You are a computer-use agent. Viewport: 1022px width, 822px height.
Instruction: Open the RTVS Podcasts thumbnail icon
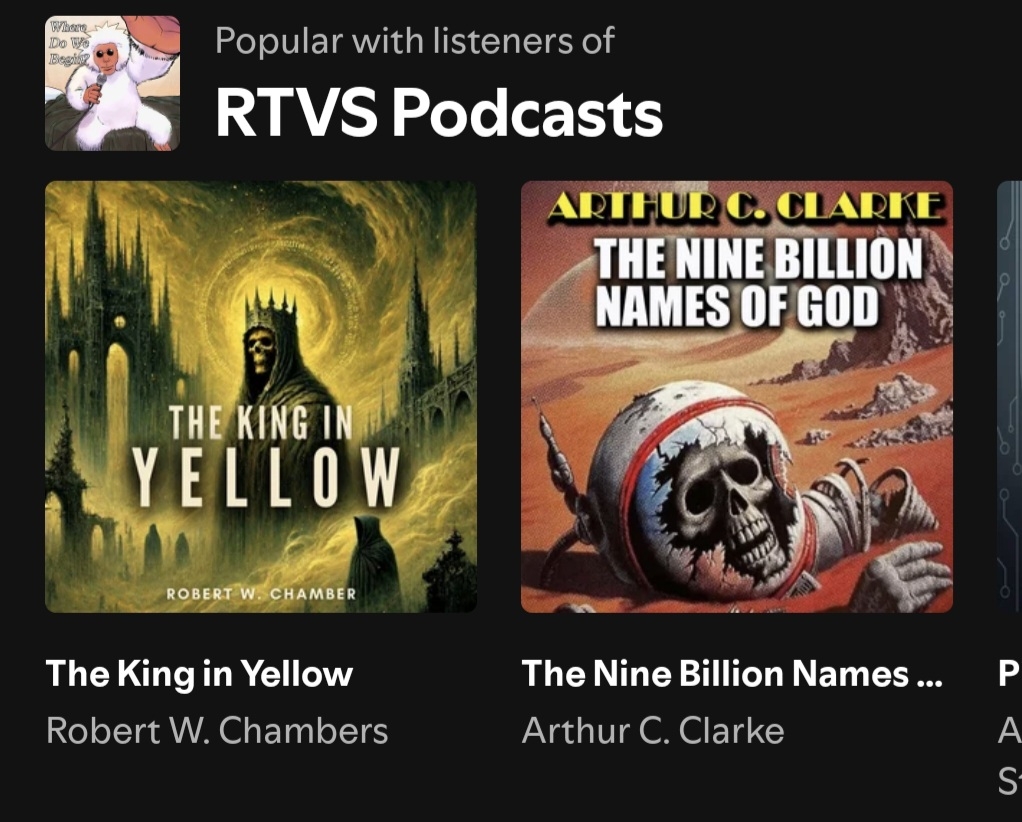point(112,83)
